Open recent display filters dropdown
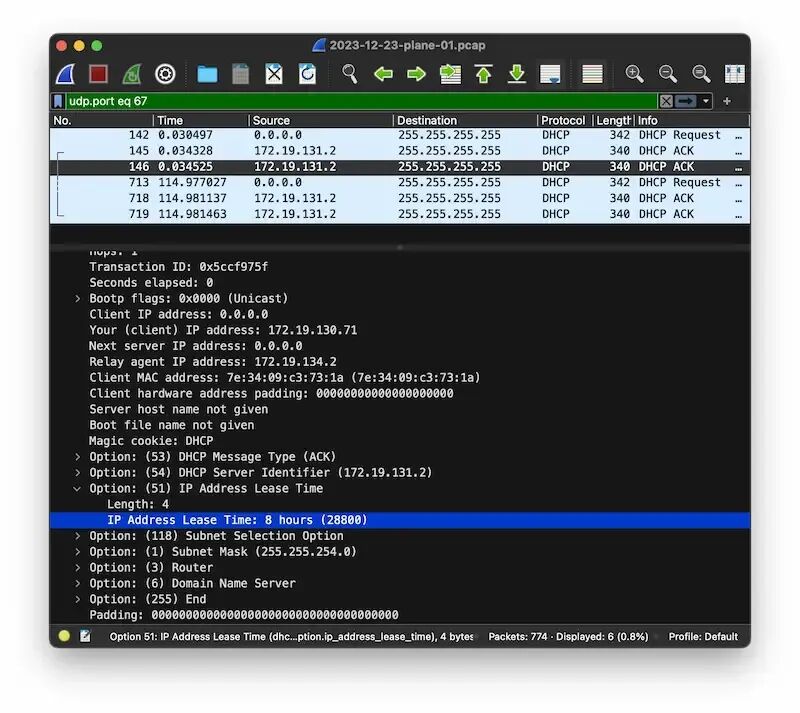The width and height of the screenshot is (800, 713). 706,101
